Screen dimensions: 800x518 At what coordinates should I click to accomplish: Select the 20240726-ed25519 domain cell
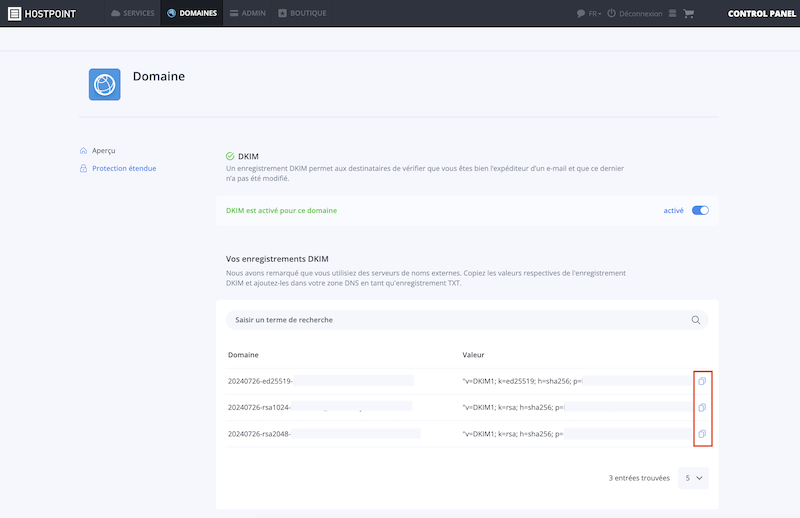pos(320,381)
